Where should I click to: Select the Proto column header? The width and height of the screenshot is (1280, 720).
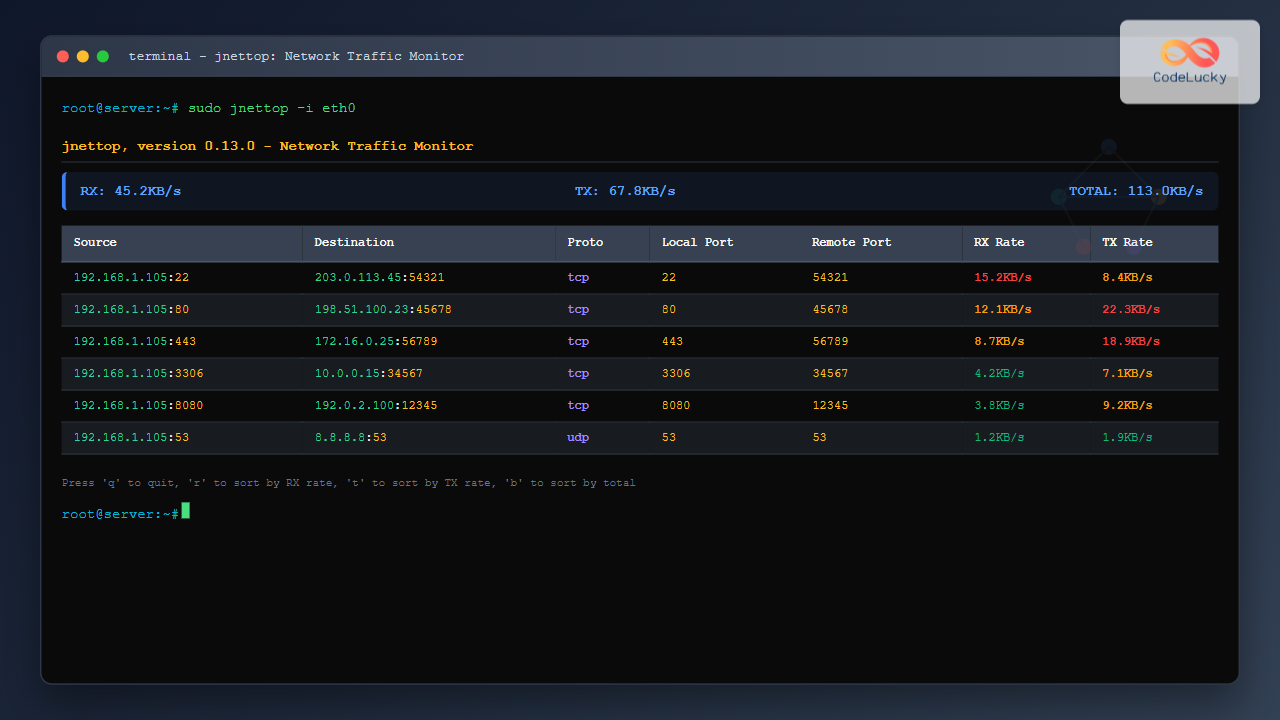pyautogui.click(x=585, y=242)
